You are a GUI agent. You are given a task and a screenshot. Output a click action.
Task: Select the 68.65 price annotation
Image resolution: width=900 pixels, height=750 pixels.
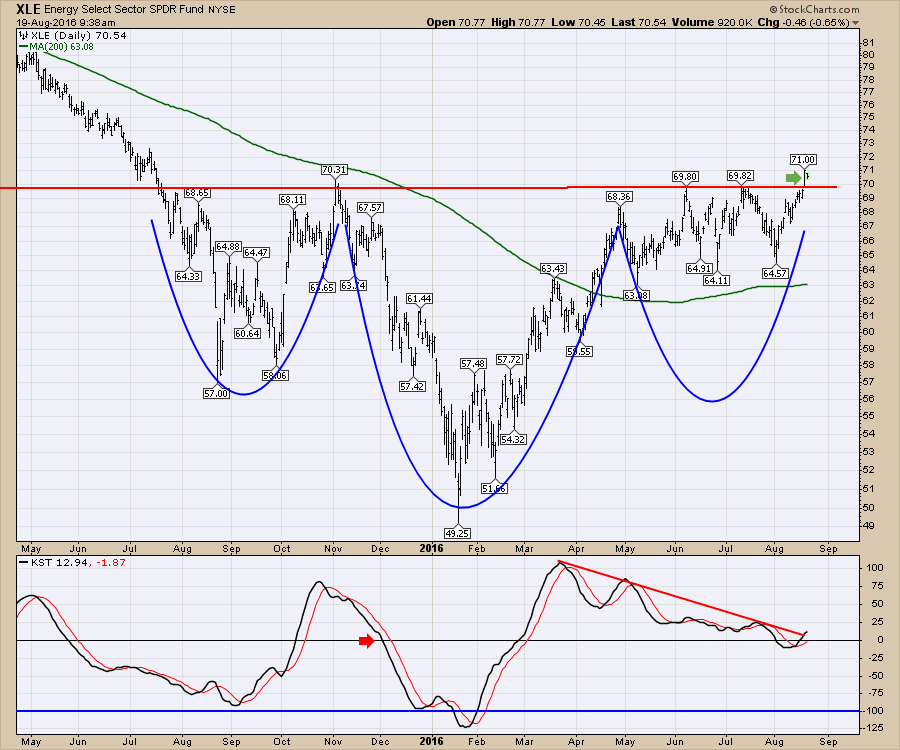(196, 193)
